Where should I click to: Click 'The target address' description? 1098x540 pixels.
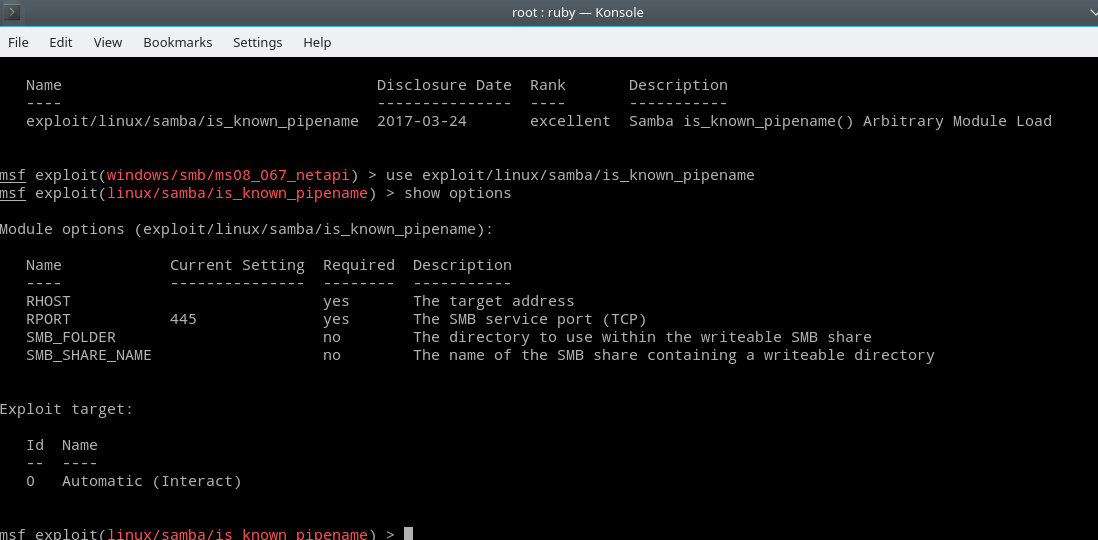coord(494,301)
